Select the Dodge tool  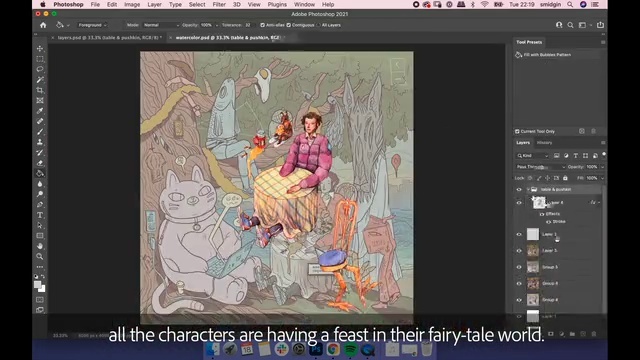pyautogui.click(x=40, y=194)
